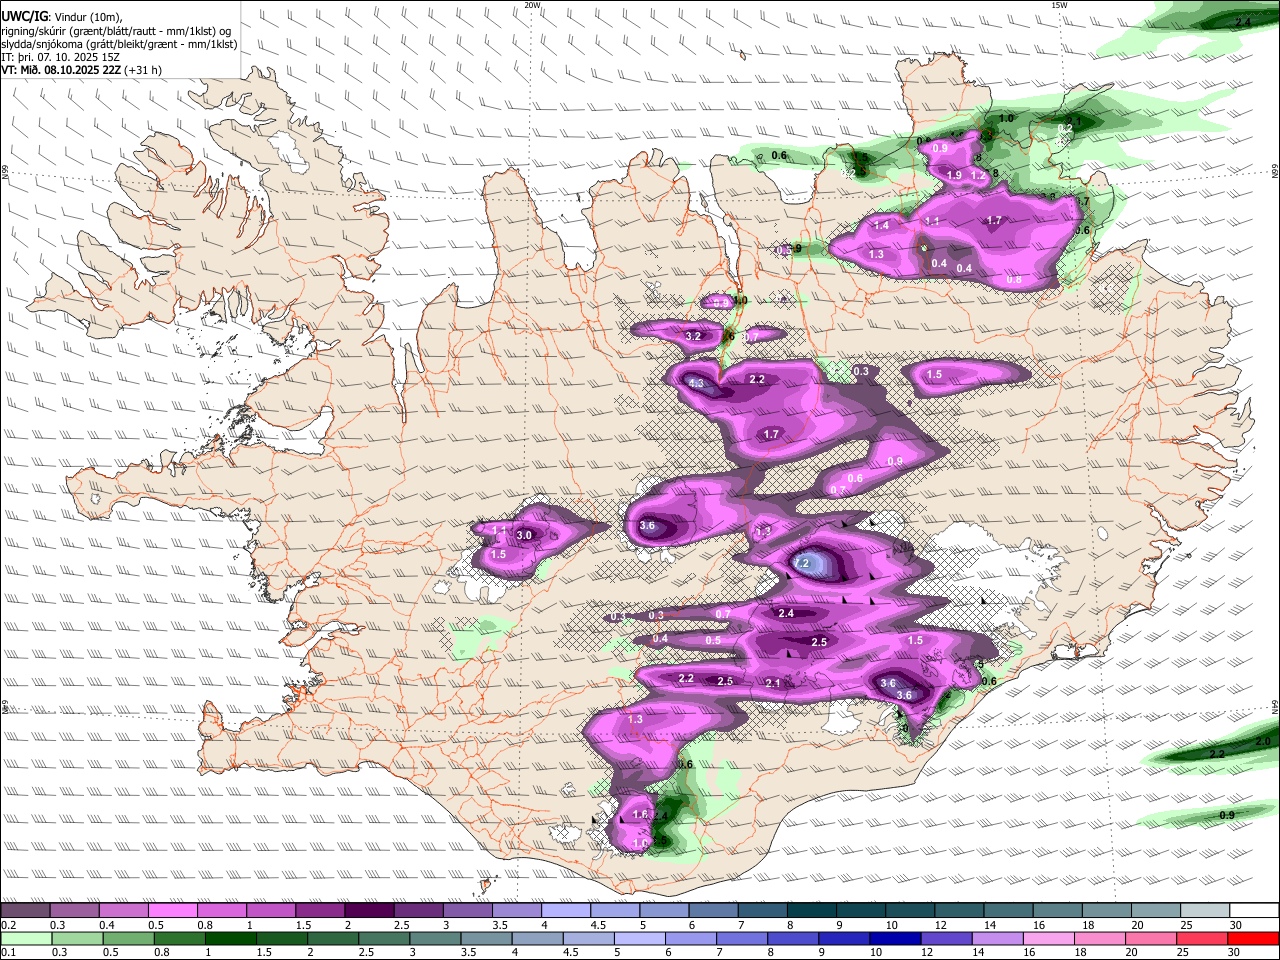Click upper legend swatch between 1 and 1.5
This screenshot has height=960, width=1280.
click(x=271, y=910)
